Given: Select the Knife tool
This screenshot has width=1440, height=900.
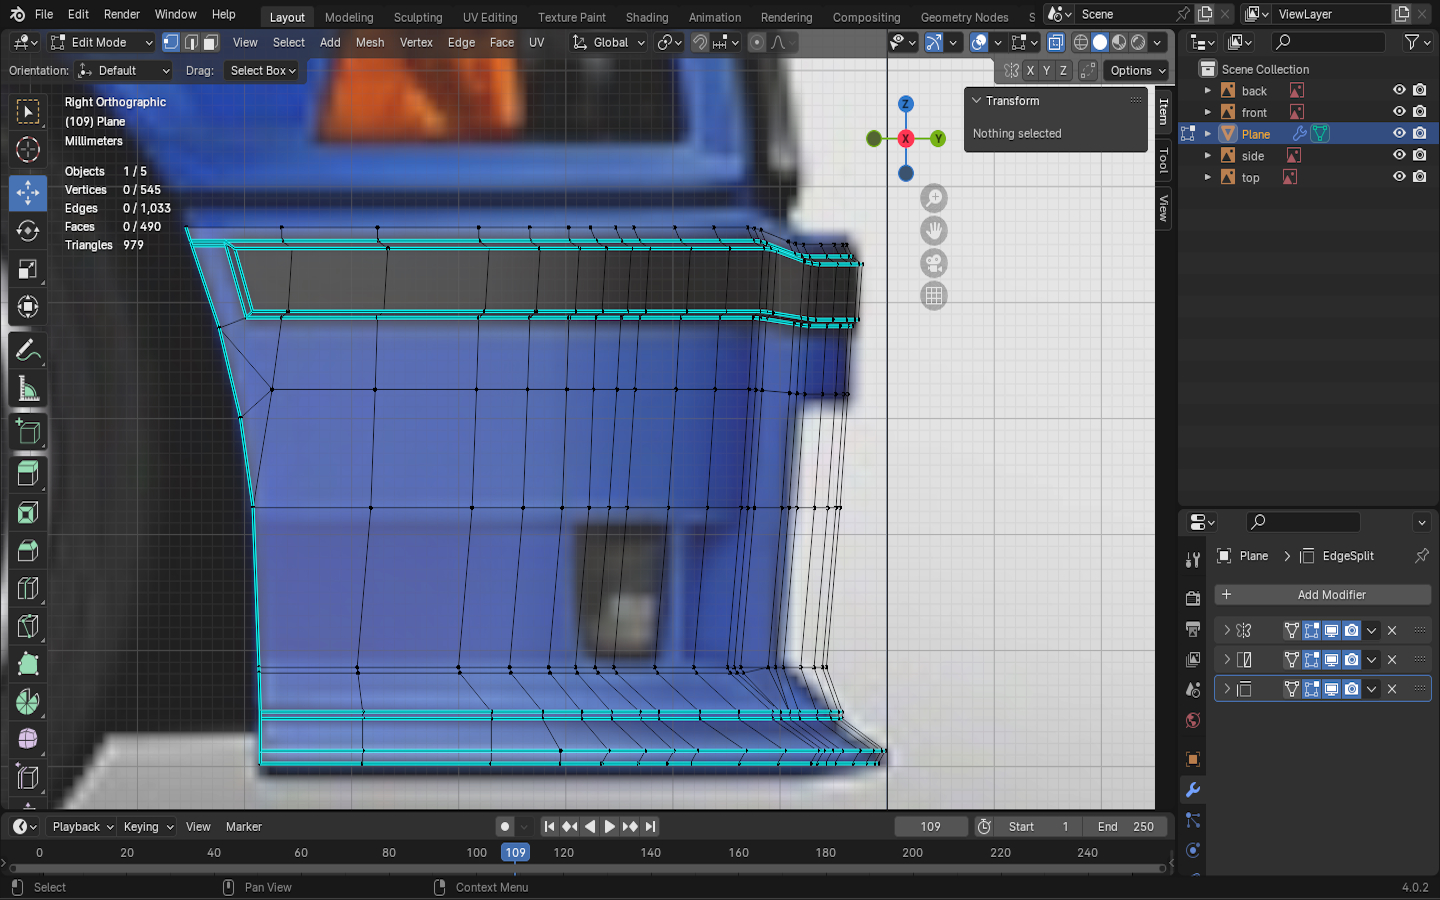Looking at the screenshot, I should (x=28, y=627).
